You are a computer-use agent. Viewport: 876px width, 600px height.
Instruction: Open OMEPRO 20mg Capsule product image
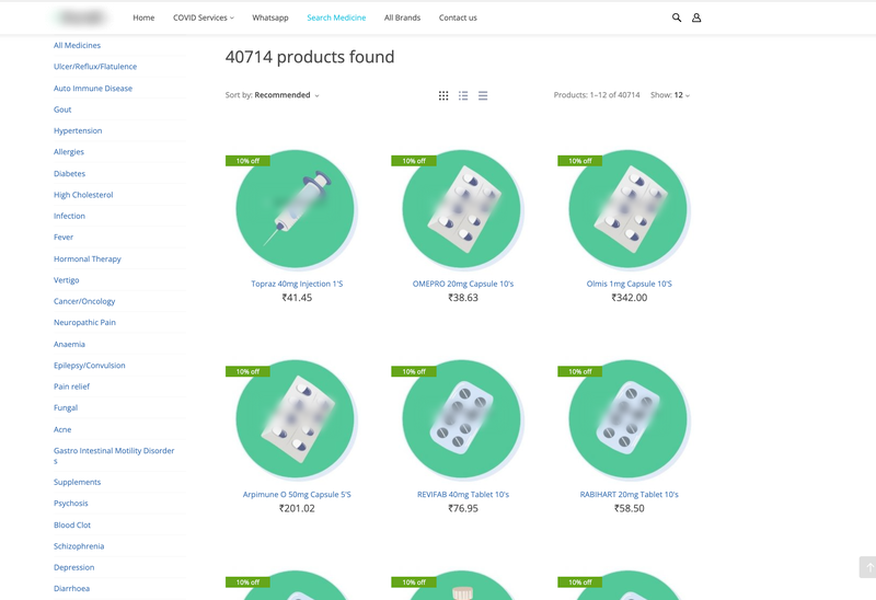[x=461, y=209]
